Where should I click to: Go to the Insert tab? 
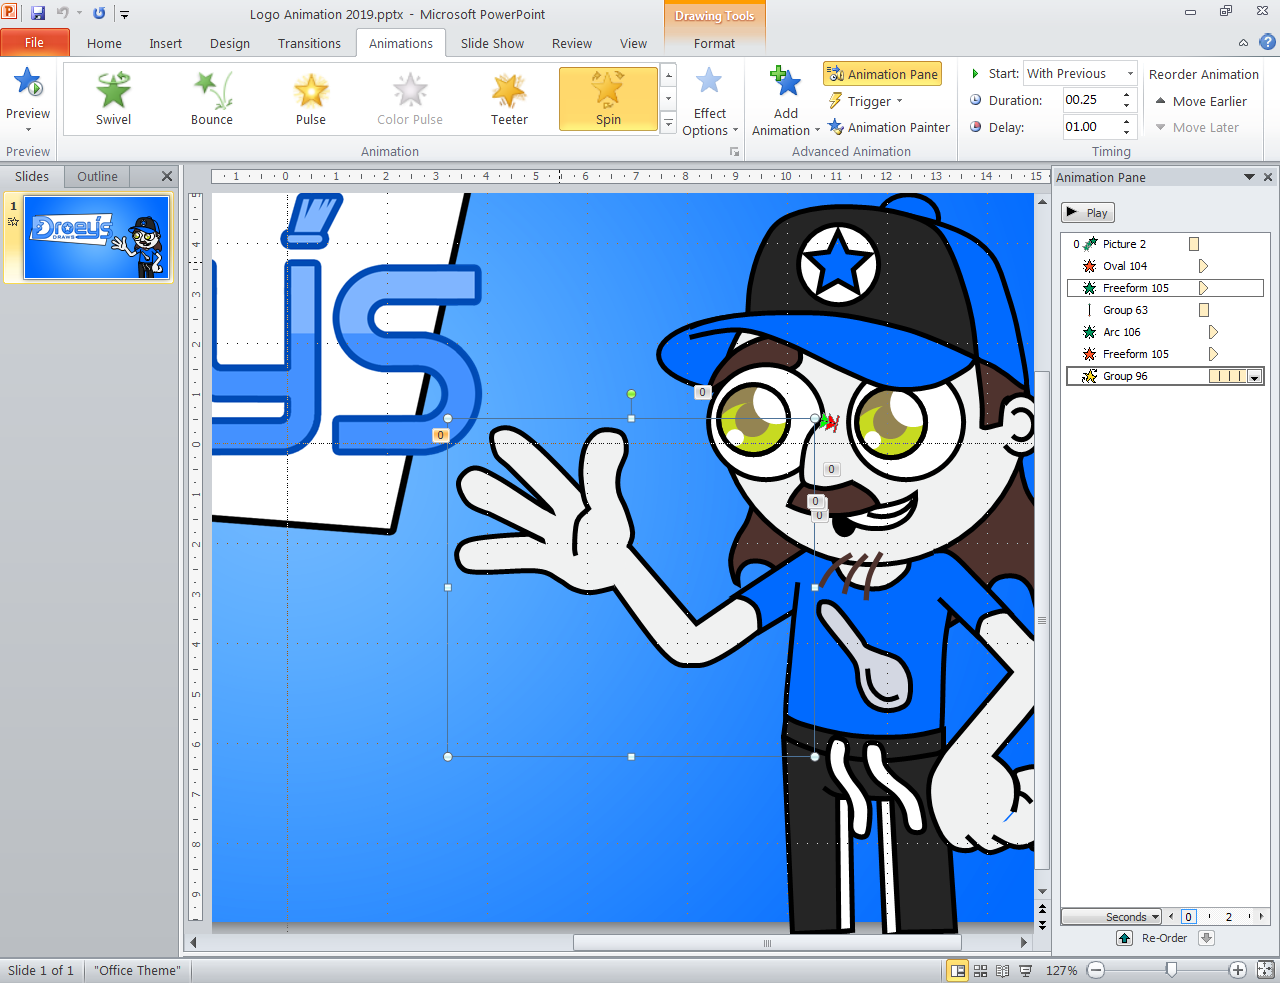tap(166, 43)
